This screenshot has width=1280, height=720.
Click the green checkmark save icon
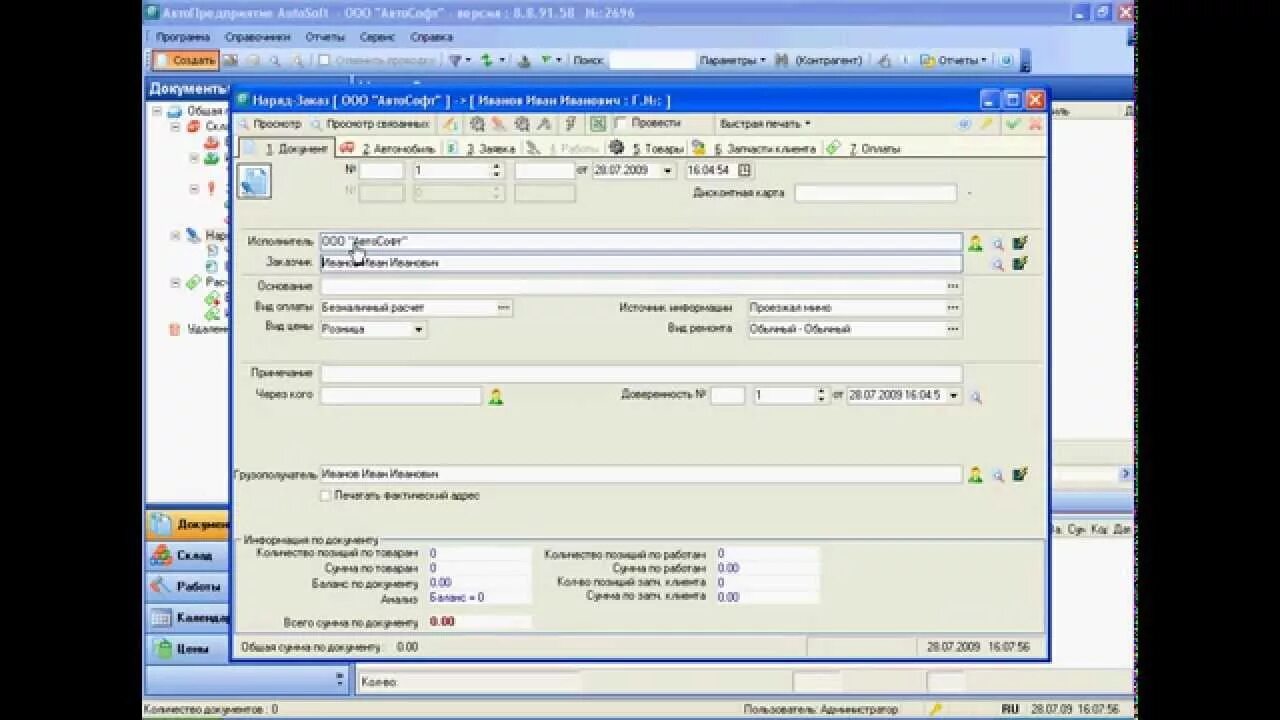pyautogui.click(x=1013, y=124)
